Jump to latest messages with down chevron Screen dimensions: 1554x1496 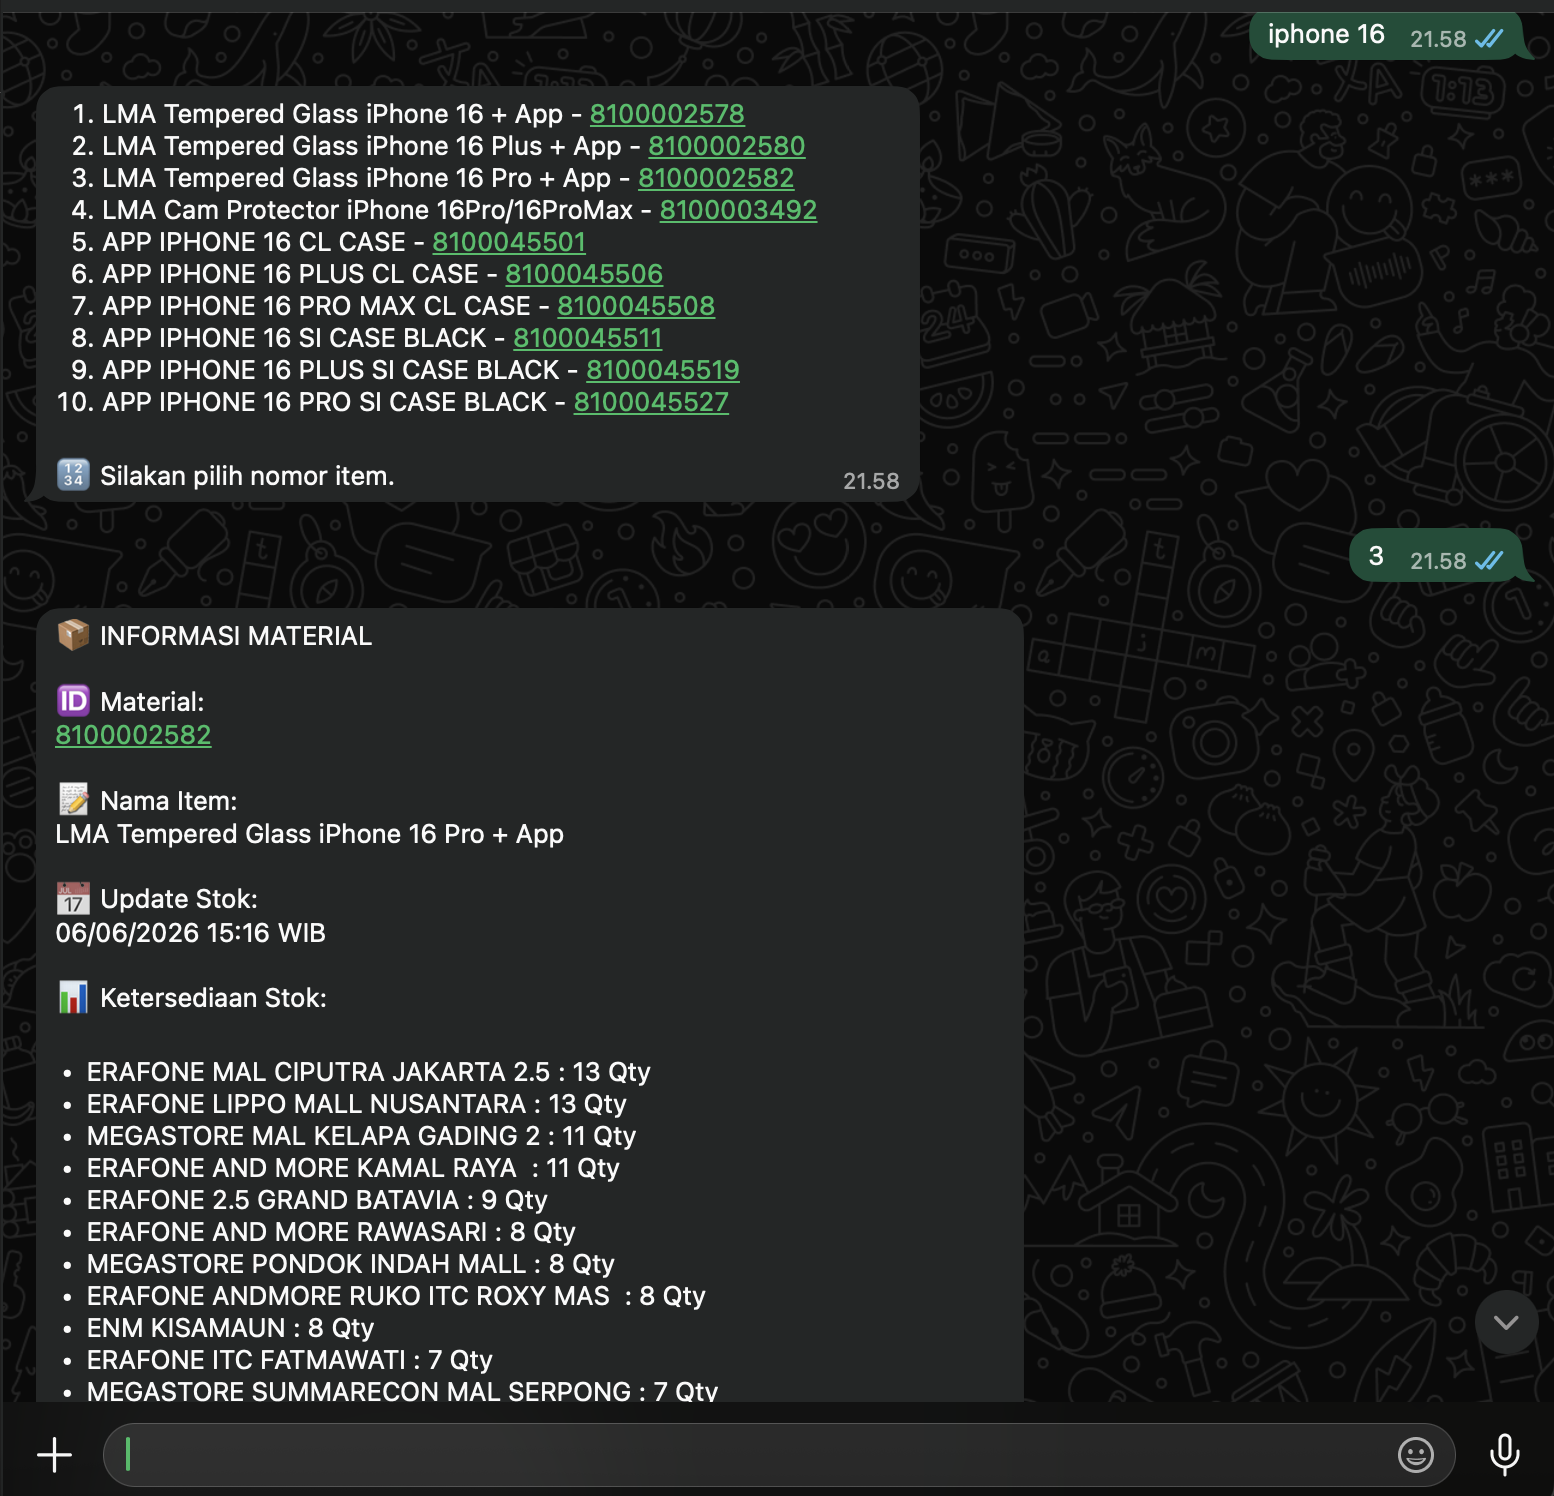point(1506,1322)
